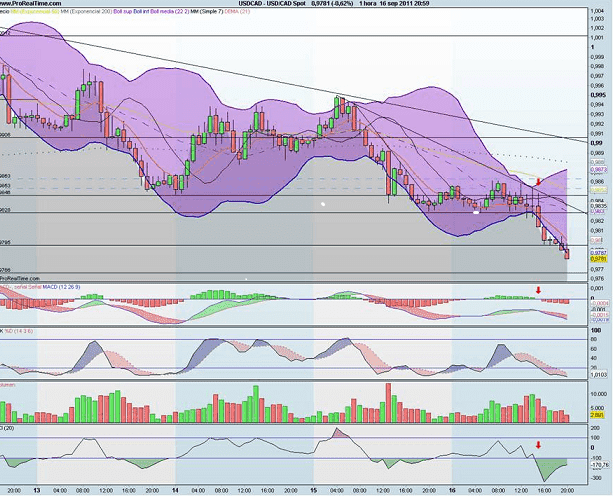Click the stochastic %D (14 3 6) panel label
Viewport: 613px width, 496px height.
[x=19, y=331]
